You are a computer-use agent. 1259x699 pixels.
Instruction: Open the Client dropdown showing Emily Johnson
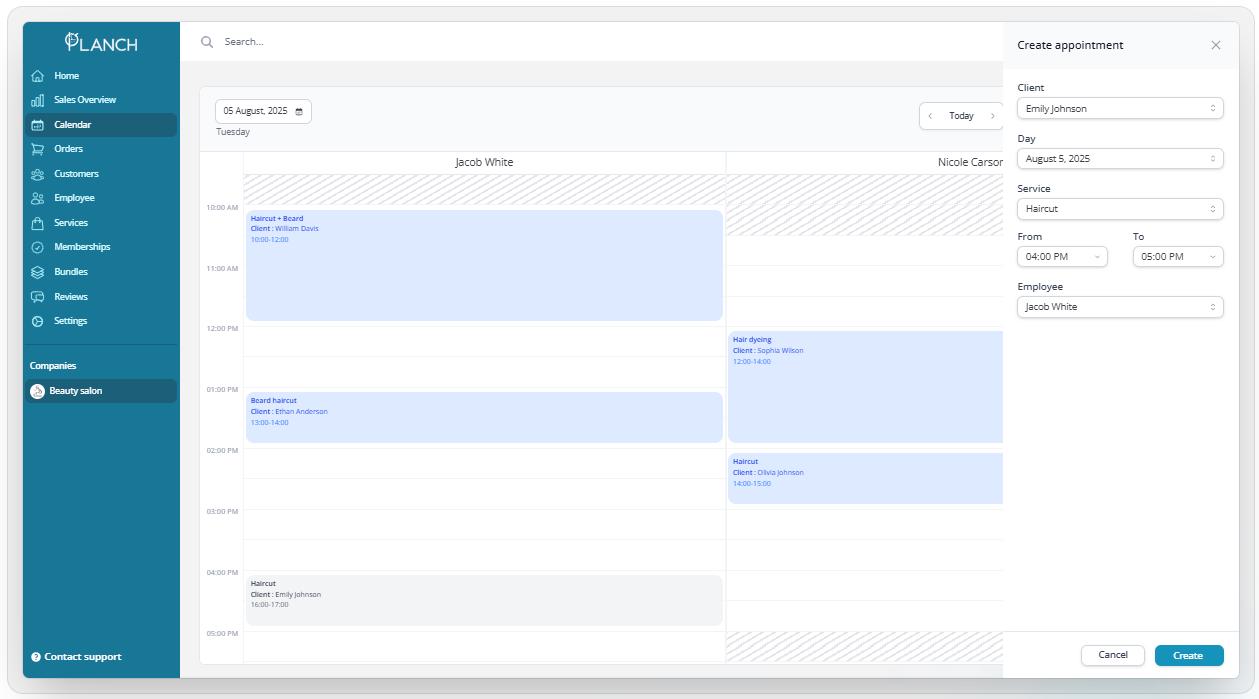coord(1119,109)
